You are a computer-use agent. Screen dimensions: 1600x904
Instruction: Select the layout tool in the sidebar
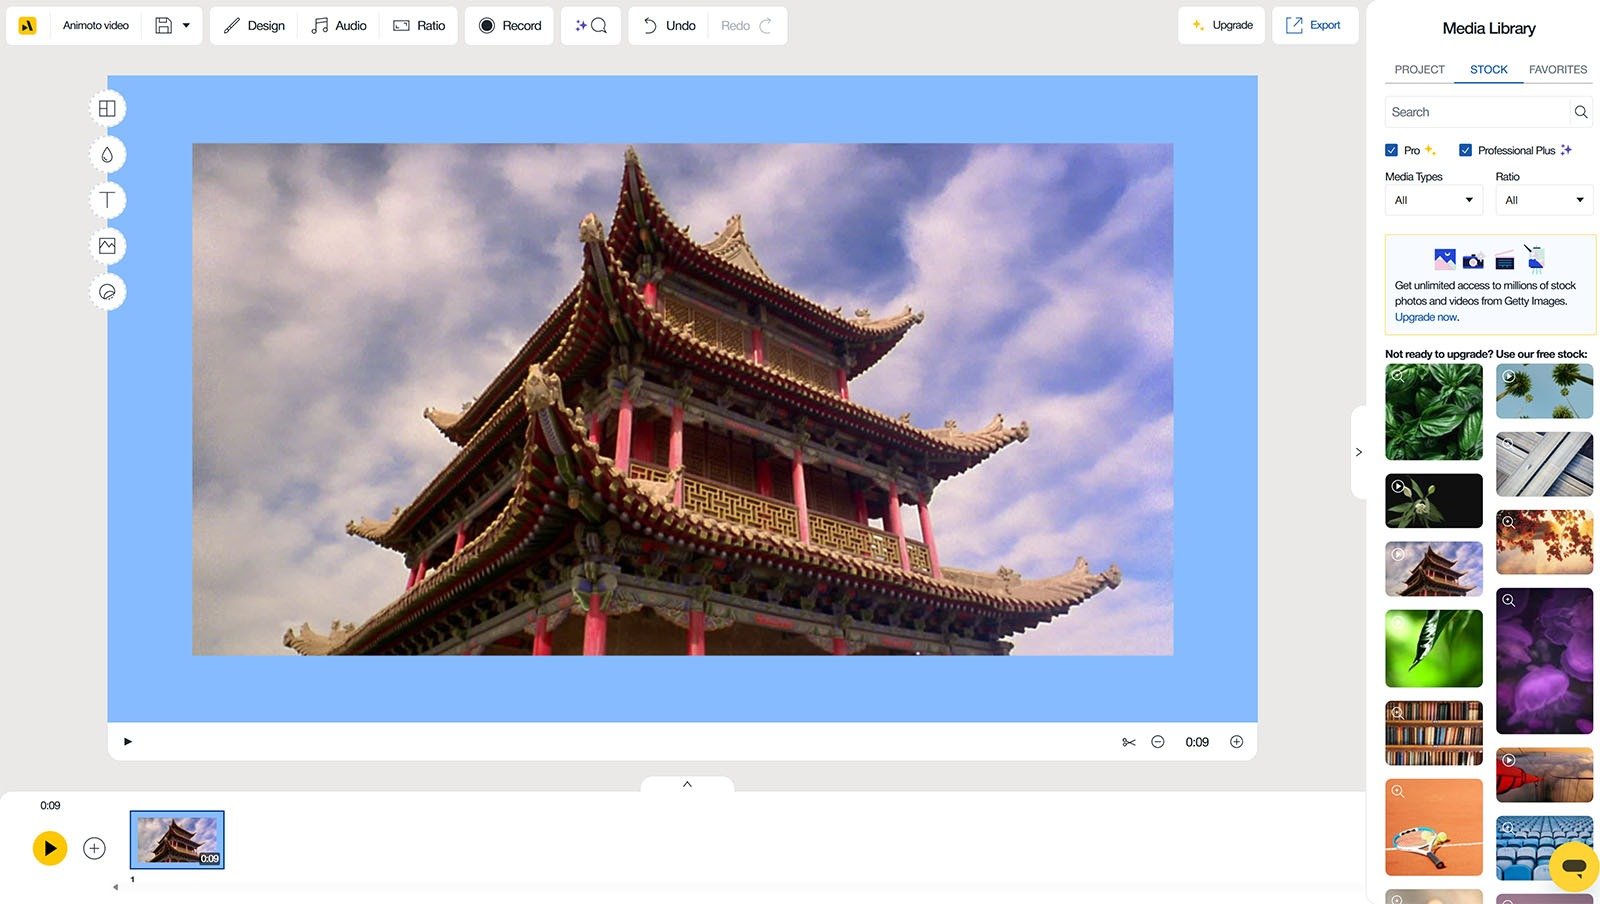[x=106, y=108]
